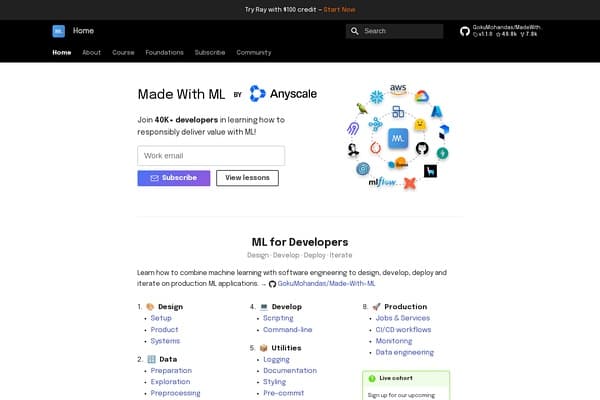The width and height of the screenshot is (600, 400).
Task: Click the dark blue Prefect-style logo
Action: tap(444, 132)
